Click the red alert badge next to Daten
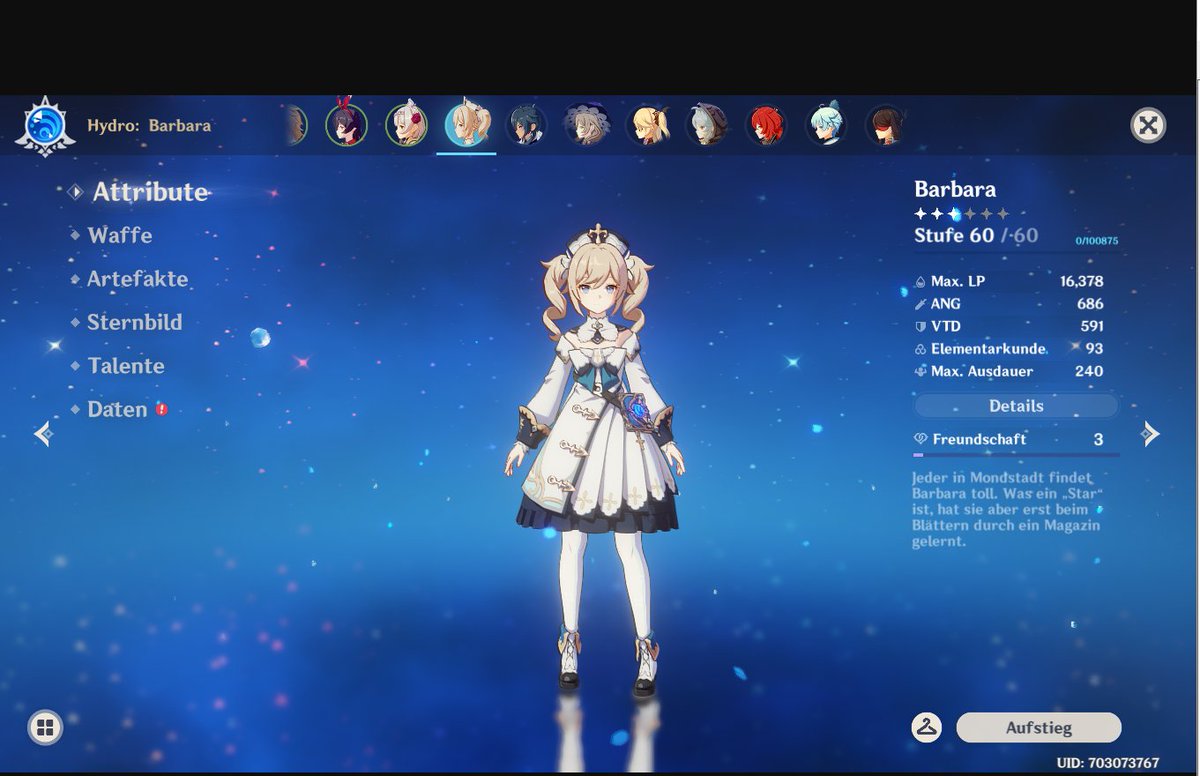This screenshot has width=1200, height=776. (x=162, y=409)
